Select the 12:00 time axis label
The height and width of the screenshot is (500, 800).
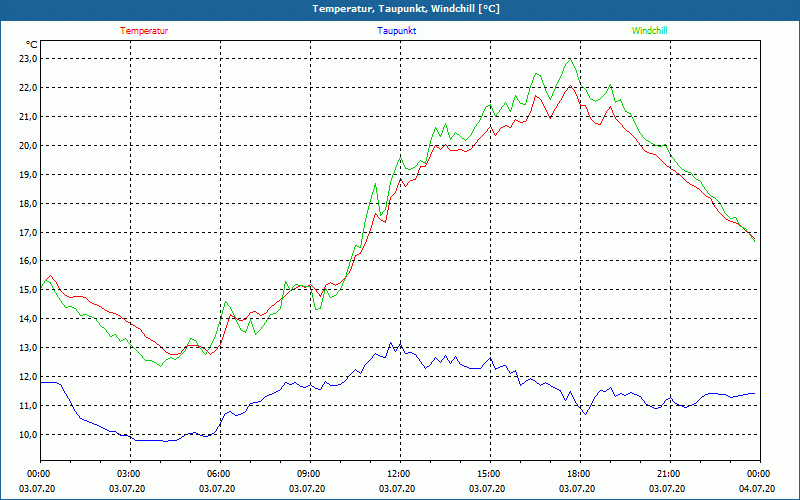pos(399,474)
